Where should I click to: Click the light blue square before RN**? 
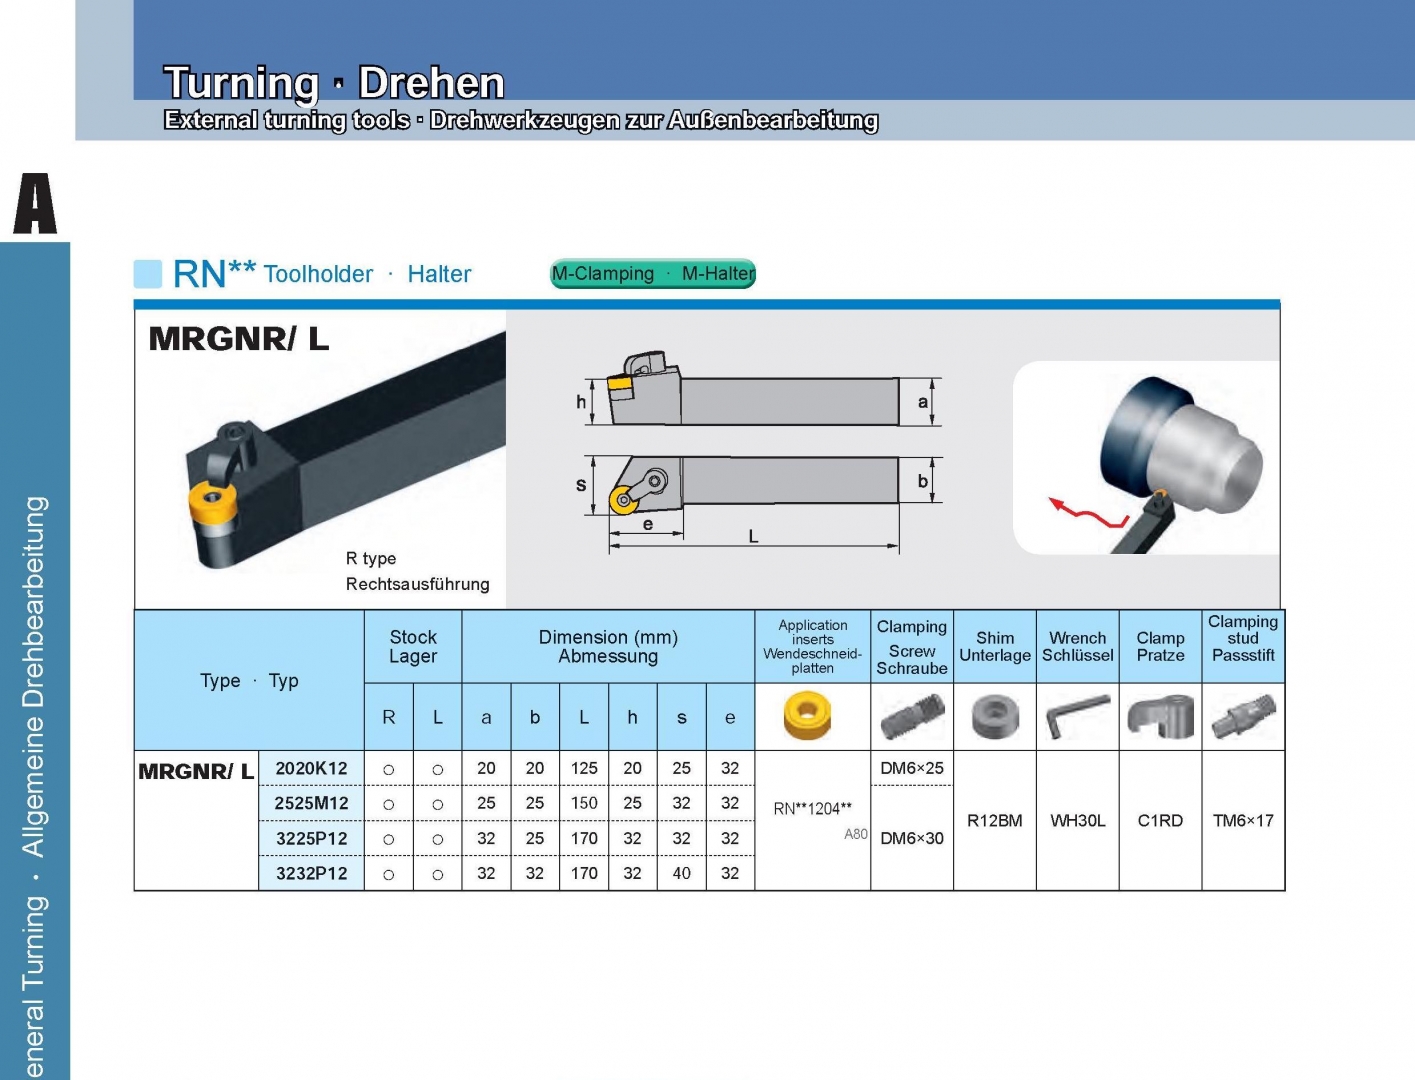click(x=148, y=274)
